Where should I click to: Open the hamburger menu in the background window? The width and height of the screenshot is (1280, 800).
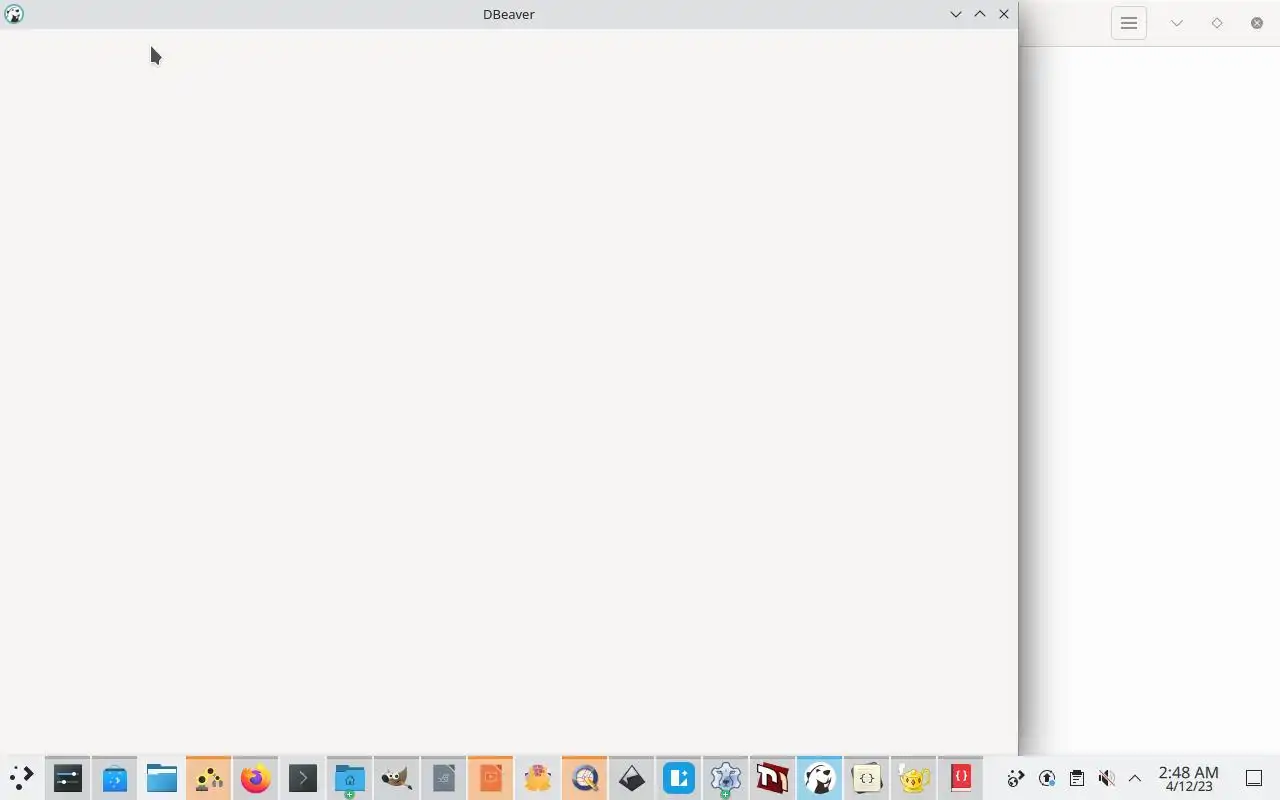coord(1129,23)
